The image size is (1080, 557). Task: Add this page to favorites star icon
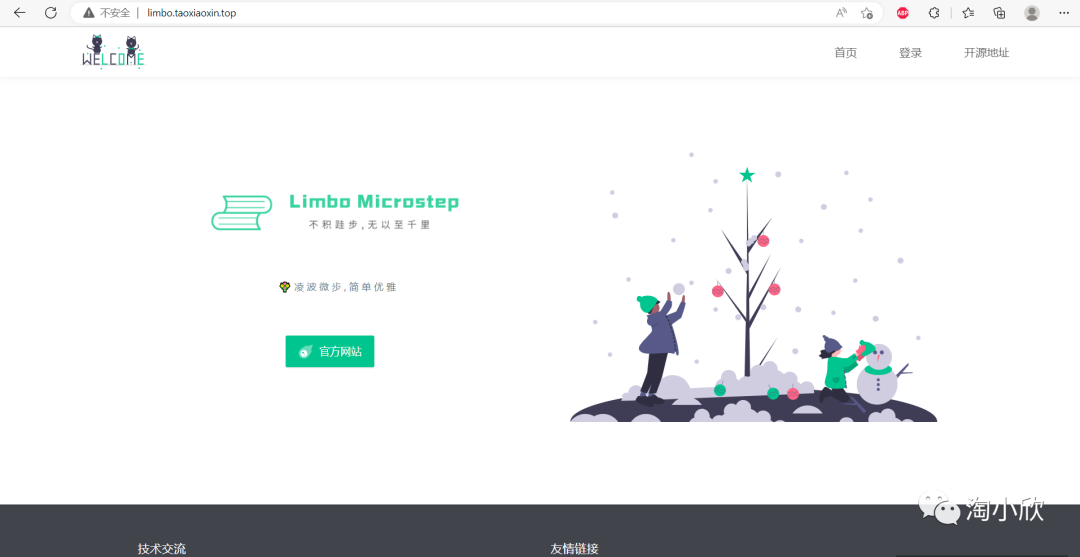click(866, 12)
